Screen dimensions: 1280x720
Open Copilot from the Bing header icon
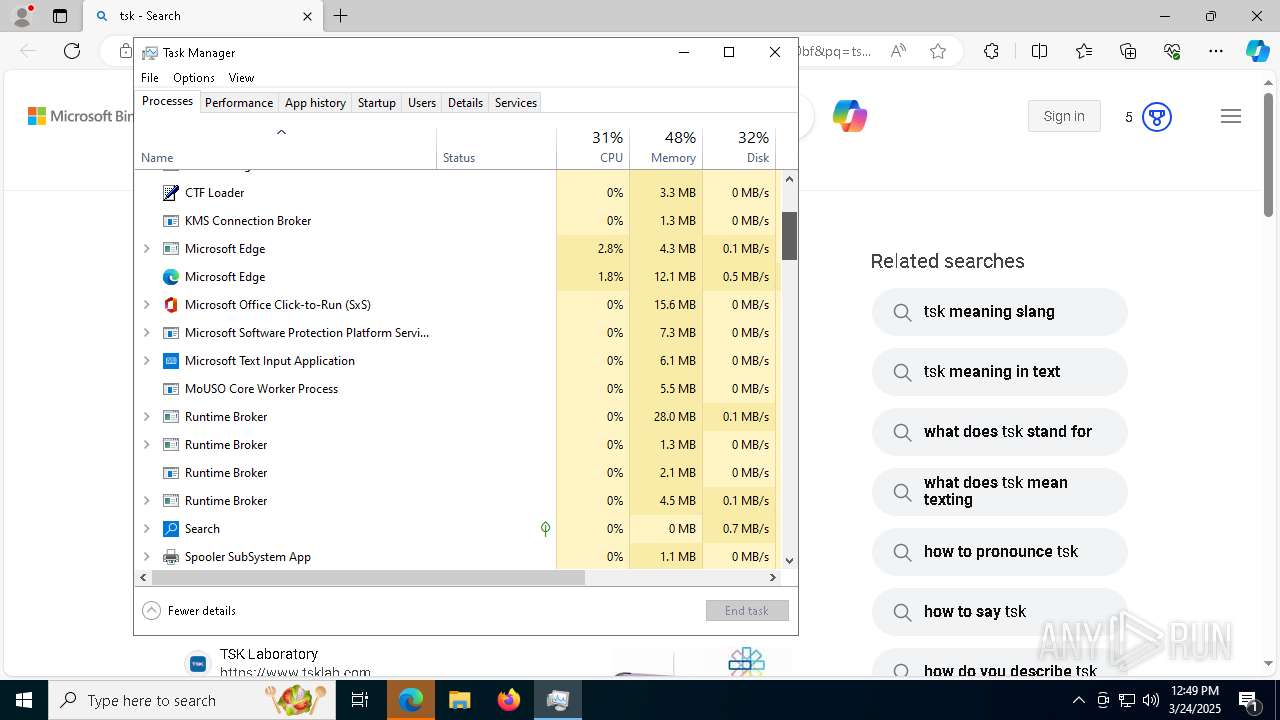coord(849,116)
